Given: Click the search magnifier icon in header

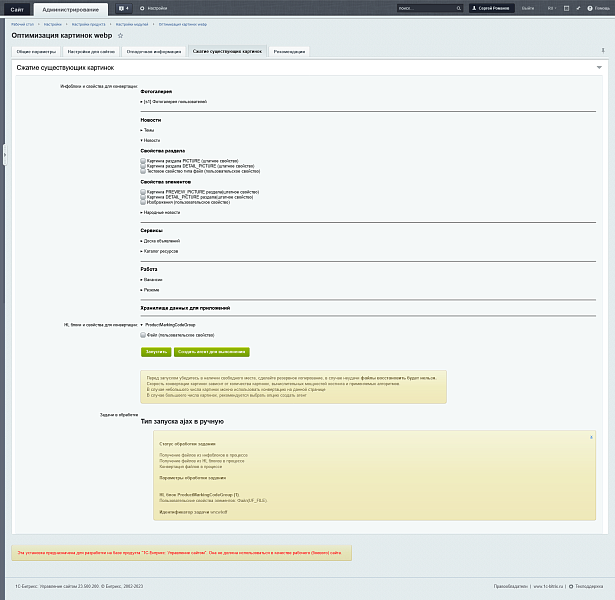Looking at the screenshot, I should 457,8.
